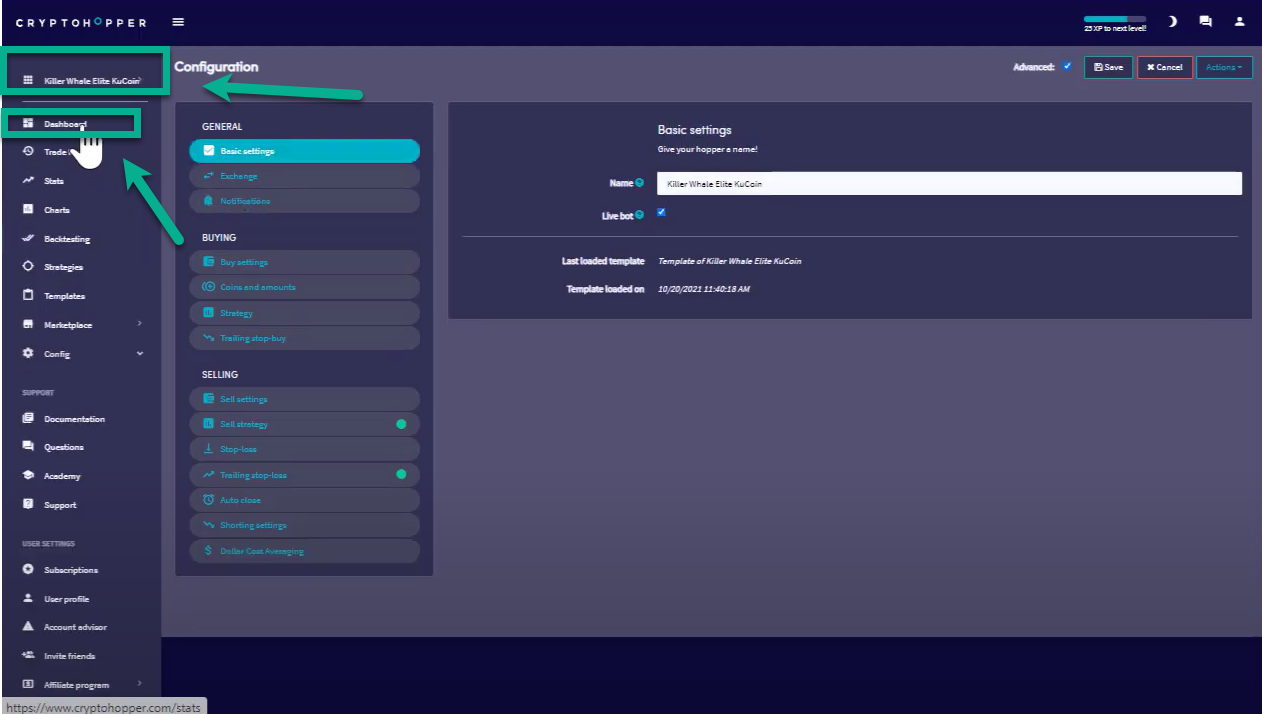Image resolution: width=1262 pixels, height=714 pixels.
Task: Click the help icon beside Live bot
Action: 640,216
